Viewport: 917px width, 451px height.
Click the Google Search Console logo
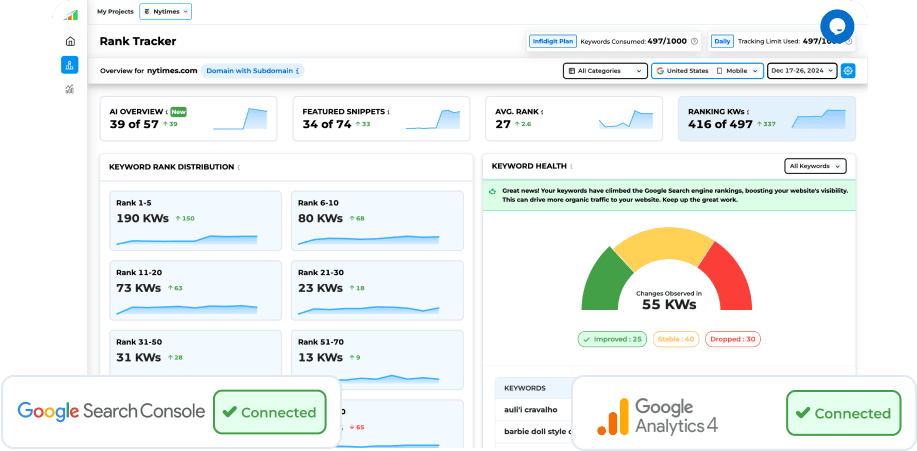[111, 411]
